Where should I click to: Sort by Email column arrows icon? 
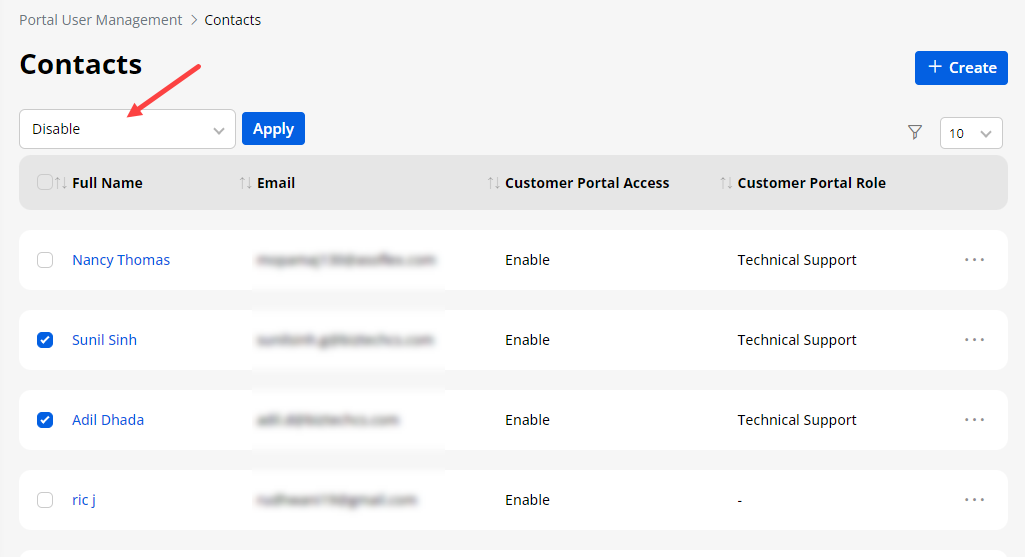(246, 183)
